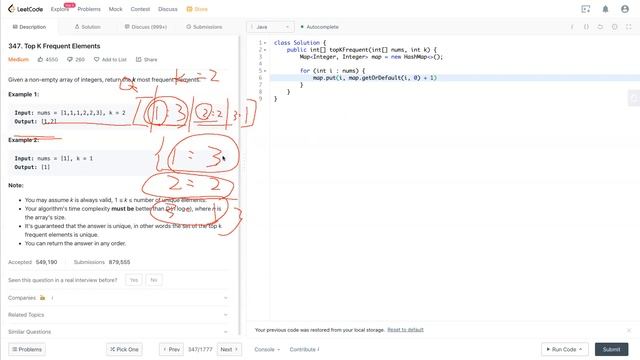Click the Note heading
This screenshot has height=360, width=640.
[16, 185]
